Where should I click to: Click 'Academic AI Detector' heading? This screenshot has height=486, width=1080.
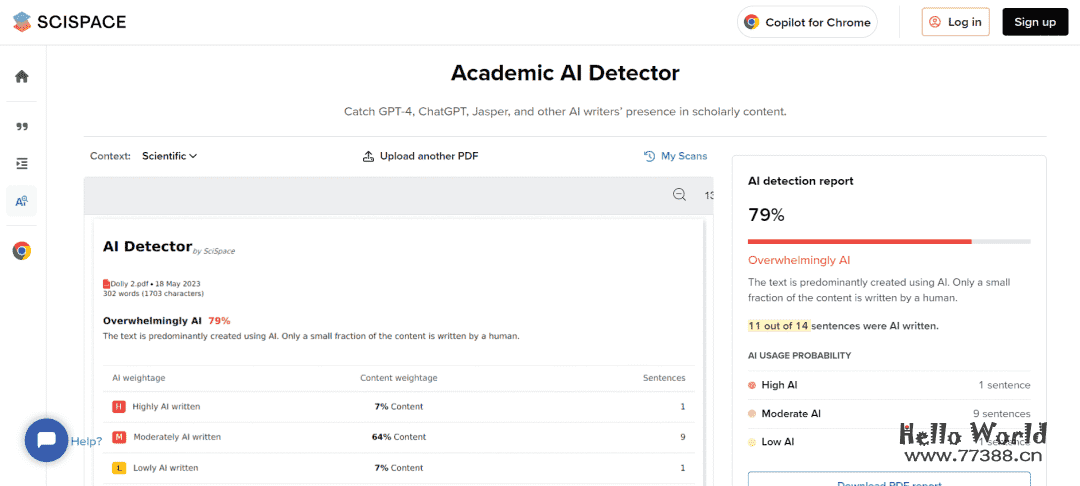tap(565, 73)
